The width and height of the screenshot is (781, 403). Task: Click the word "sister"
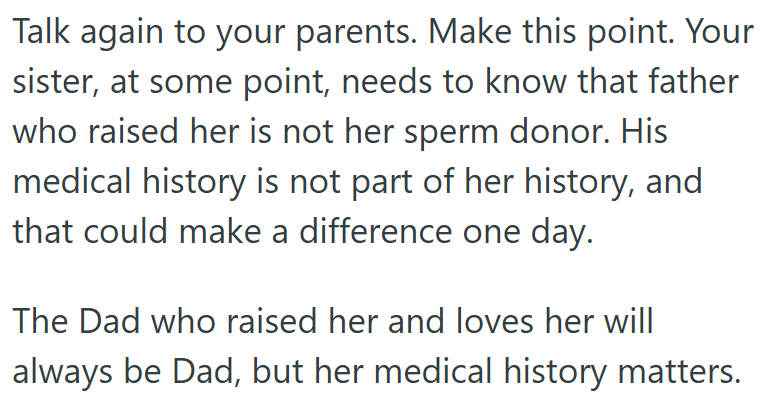49,82
